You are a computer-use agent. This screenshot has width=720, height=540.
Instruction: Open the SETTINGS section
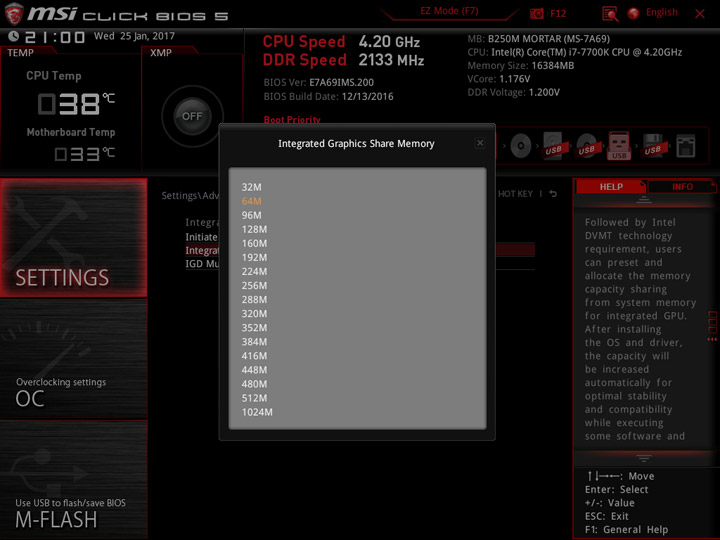pyautogui.click(x=73, y=237)
